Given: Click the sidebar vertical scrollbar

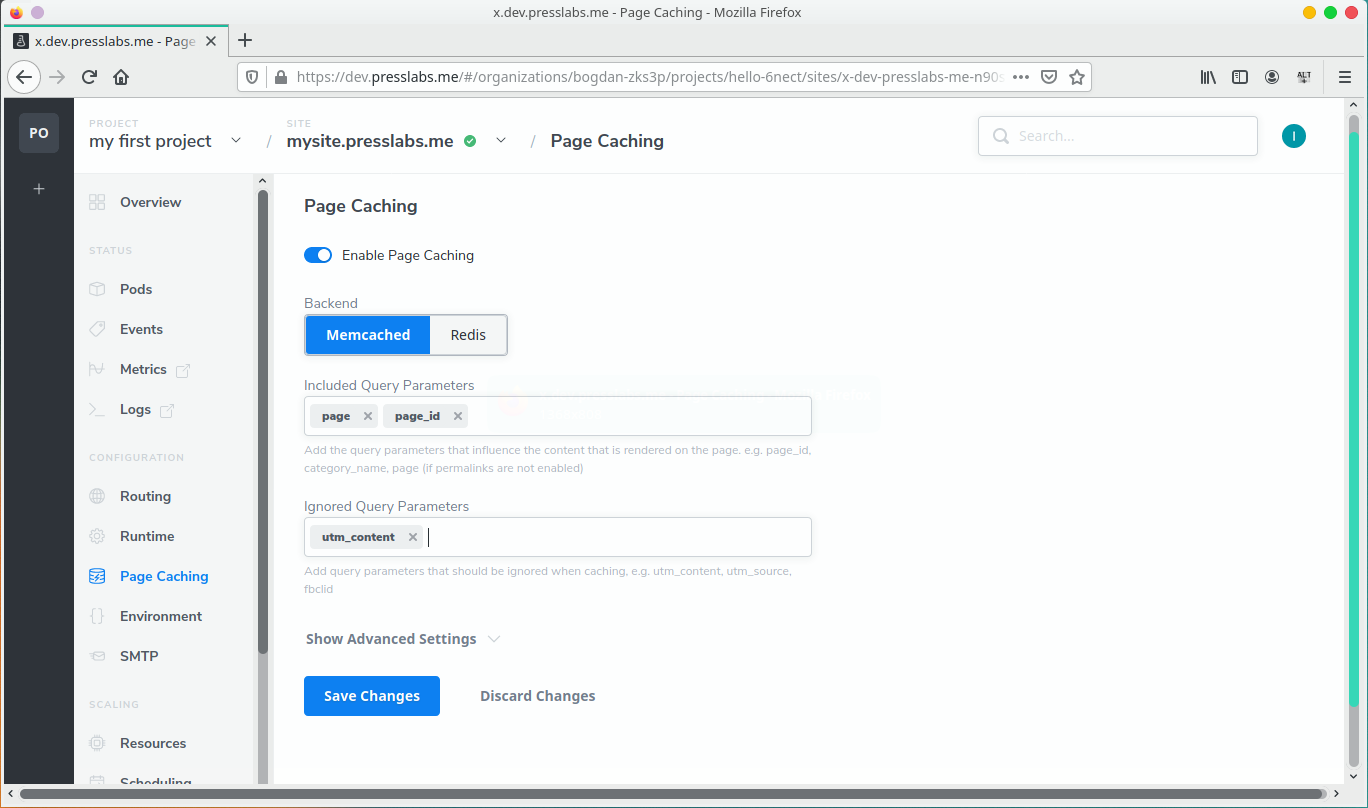Looking at the screenshot, I should tap(263, 420).
